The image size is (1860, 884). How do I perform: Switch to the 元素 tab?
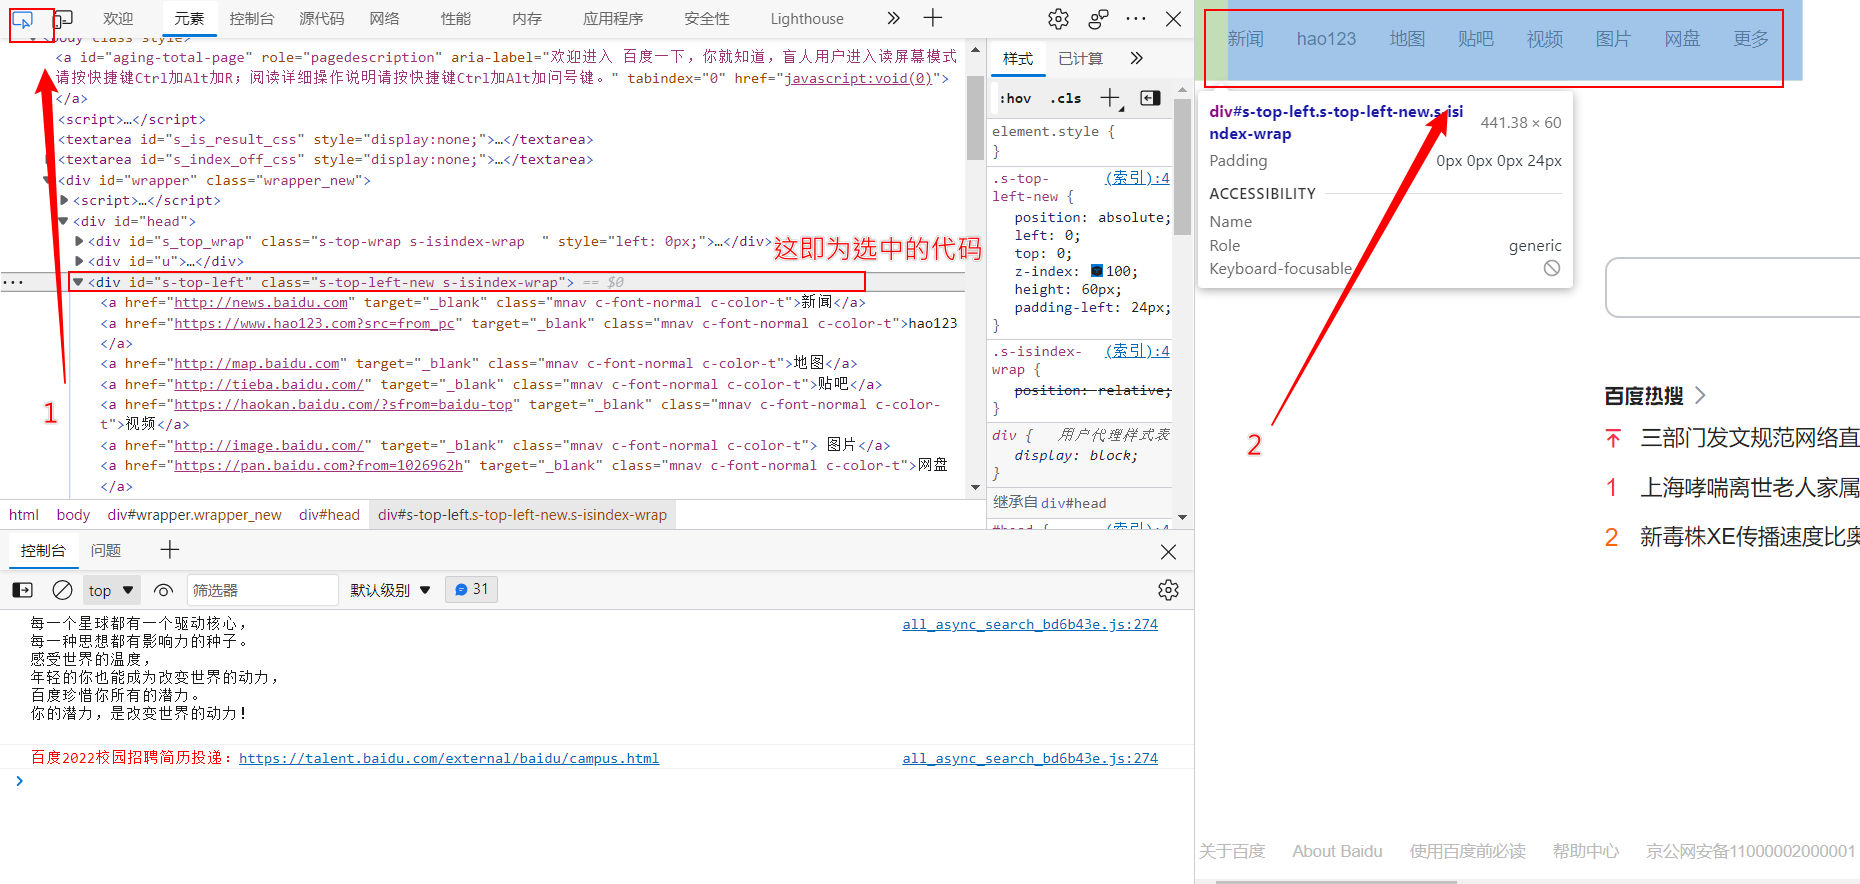coord(189,19)
